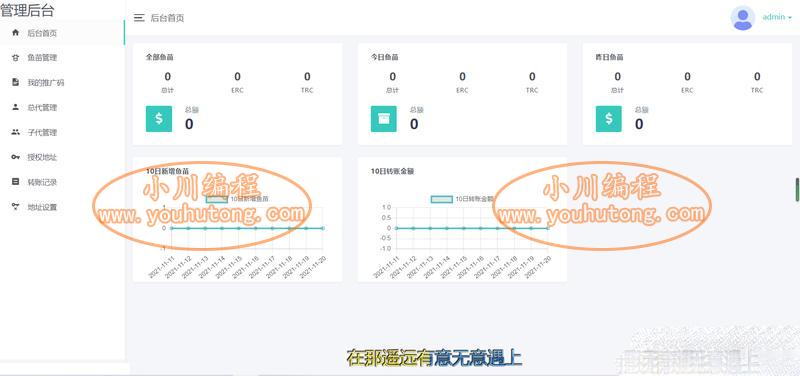Viewport: 800px width, 376px height.
Task: Click the 管理后台 logo title
Action: pos(28,10)
